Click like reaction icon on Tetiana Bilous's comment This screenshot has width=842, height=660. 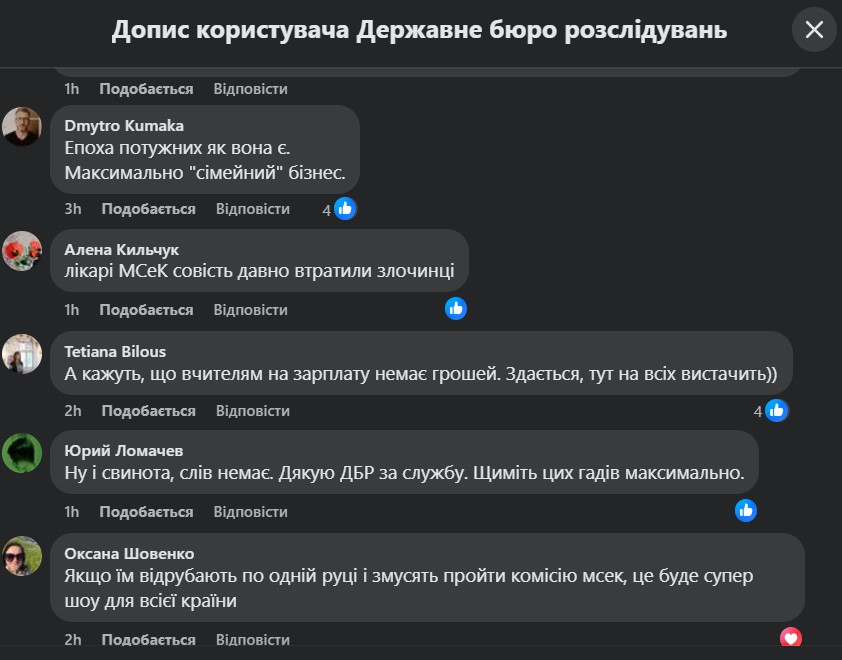[x=776, y=410]
